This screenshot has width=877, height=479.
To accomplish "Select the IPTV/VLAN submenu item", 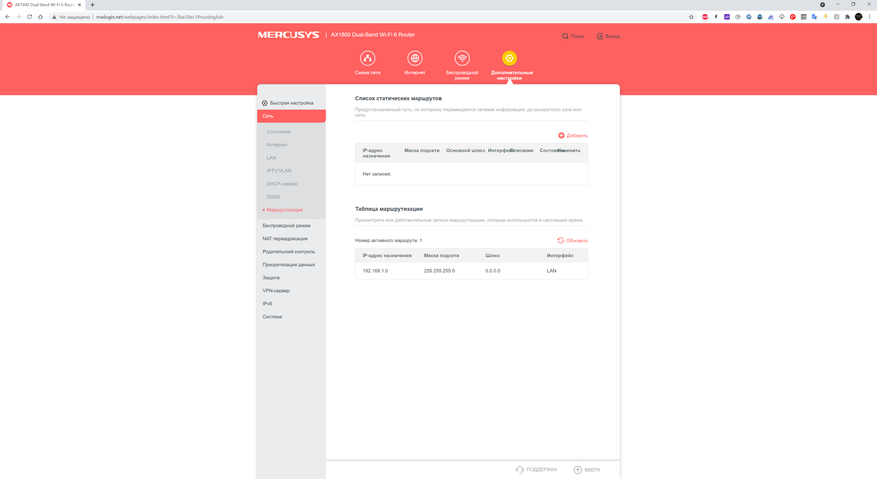I will tap(278, 171).
